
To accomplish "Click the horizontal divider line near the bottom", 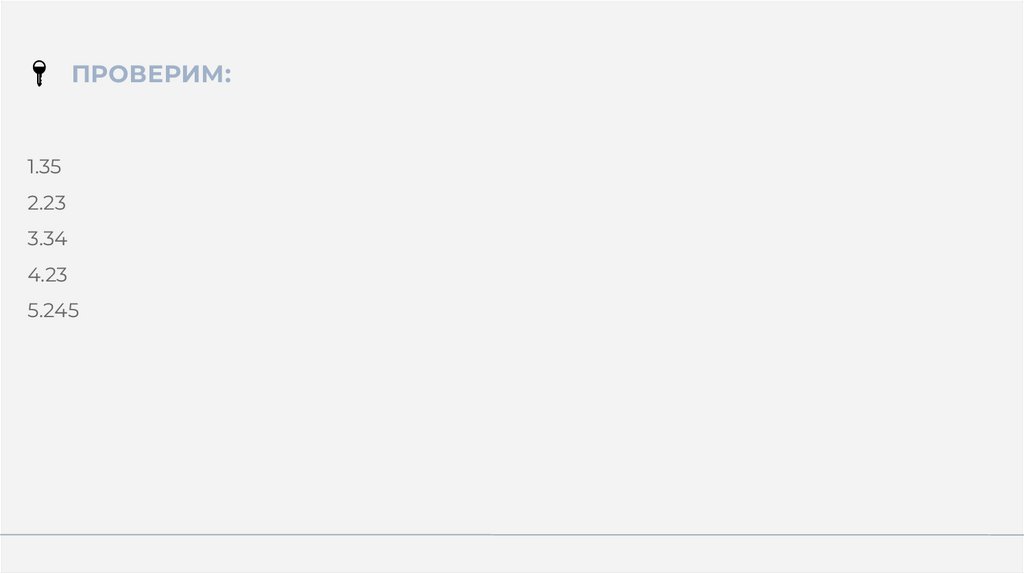I will pos(512,535).
